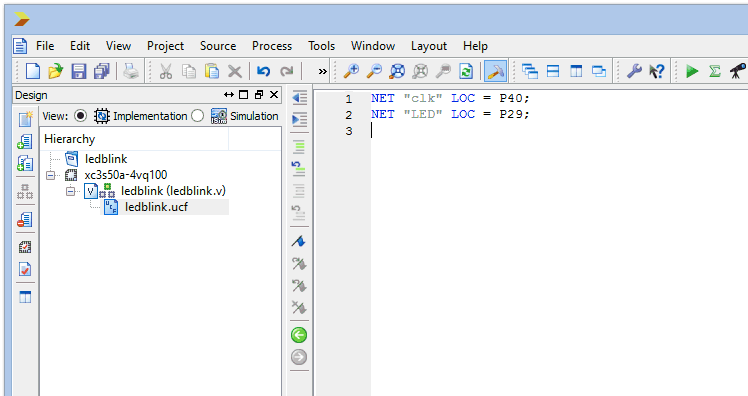This screenshot has height=396, width=748.
Task: Select ledblink (ledblink.v) module in hierarchy
Action: point(173,191)
